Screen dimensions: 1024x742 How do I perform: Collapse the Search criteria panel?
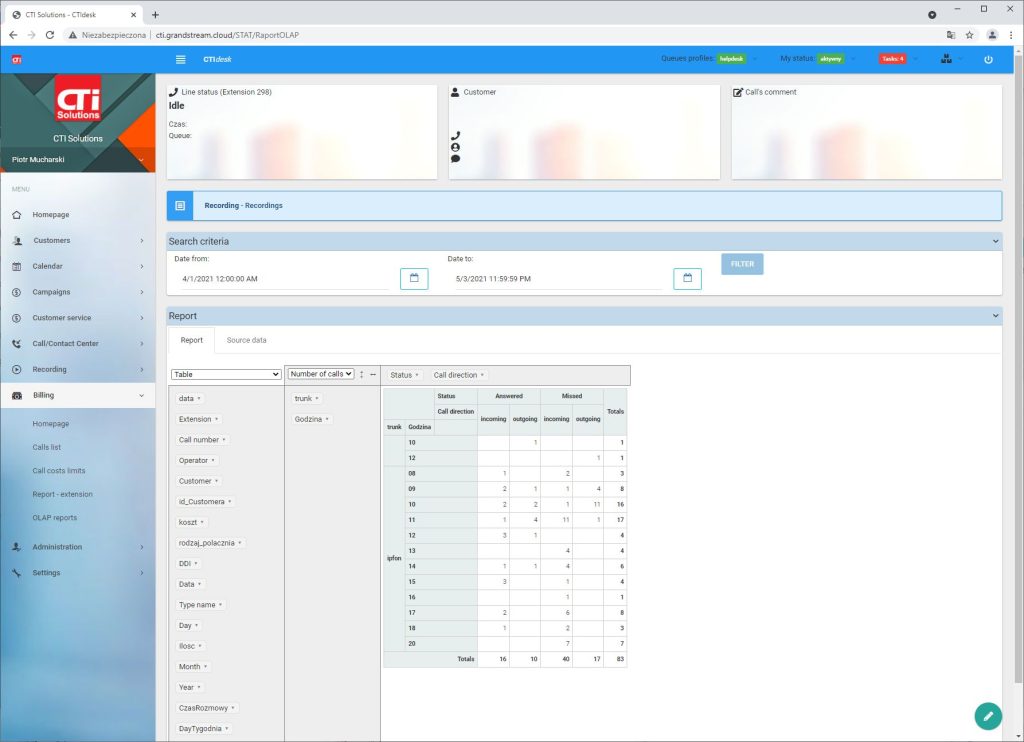point(994,241)
